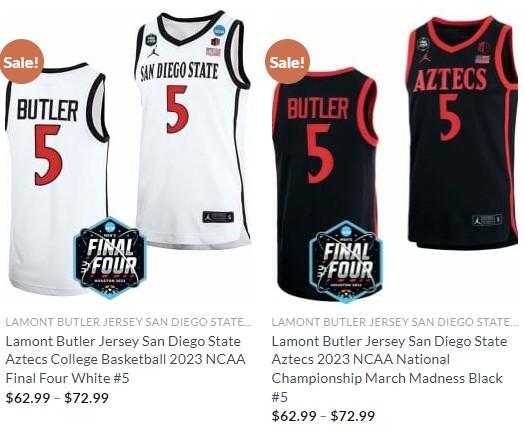Click gray category label above black jersey title
This screenshot has height=430, width=525.
(x=395, y=322)
